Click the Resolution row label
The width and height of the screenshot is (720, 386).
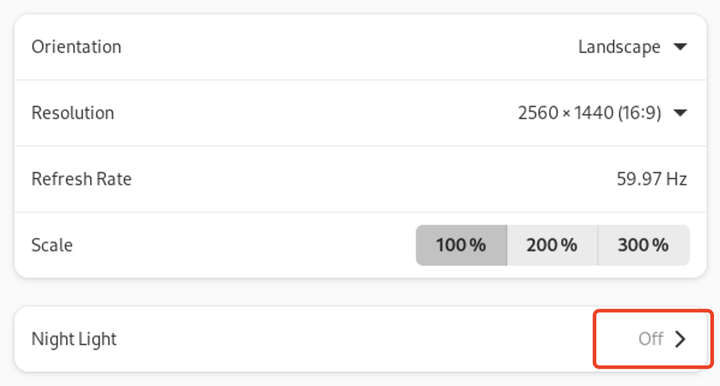pyautogui.click(x=73, y=113)
